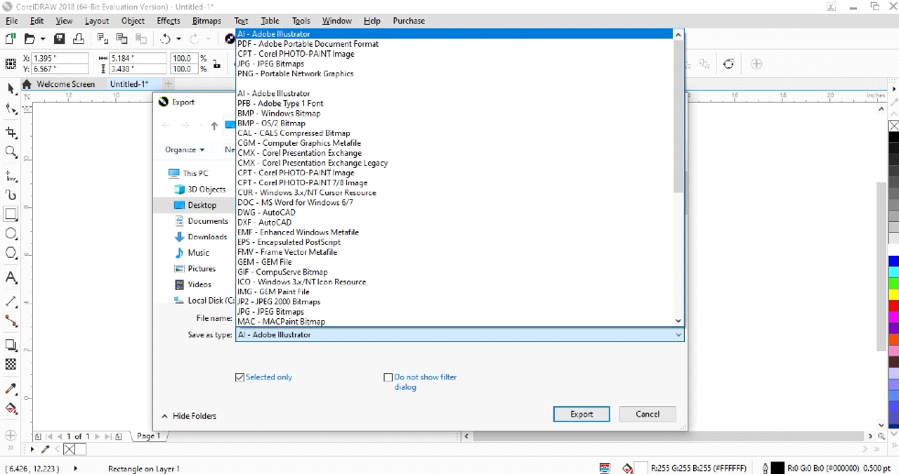Open the File menu
Screen dimensions: 899x474
pyautogui.click(x=11, y=21)
